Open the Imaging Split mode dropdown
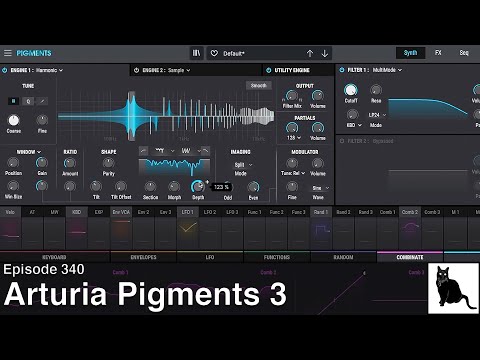 tap(243, 165)
